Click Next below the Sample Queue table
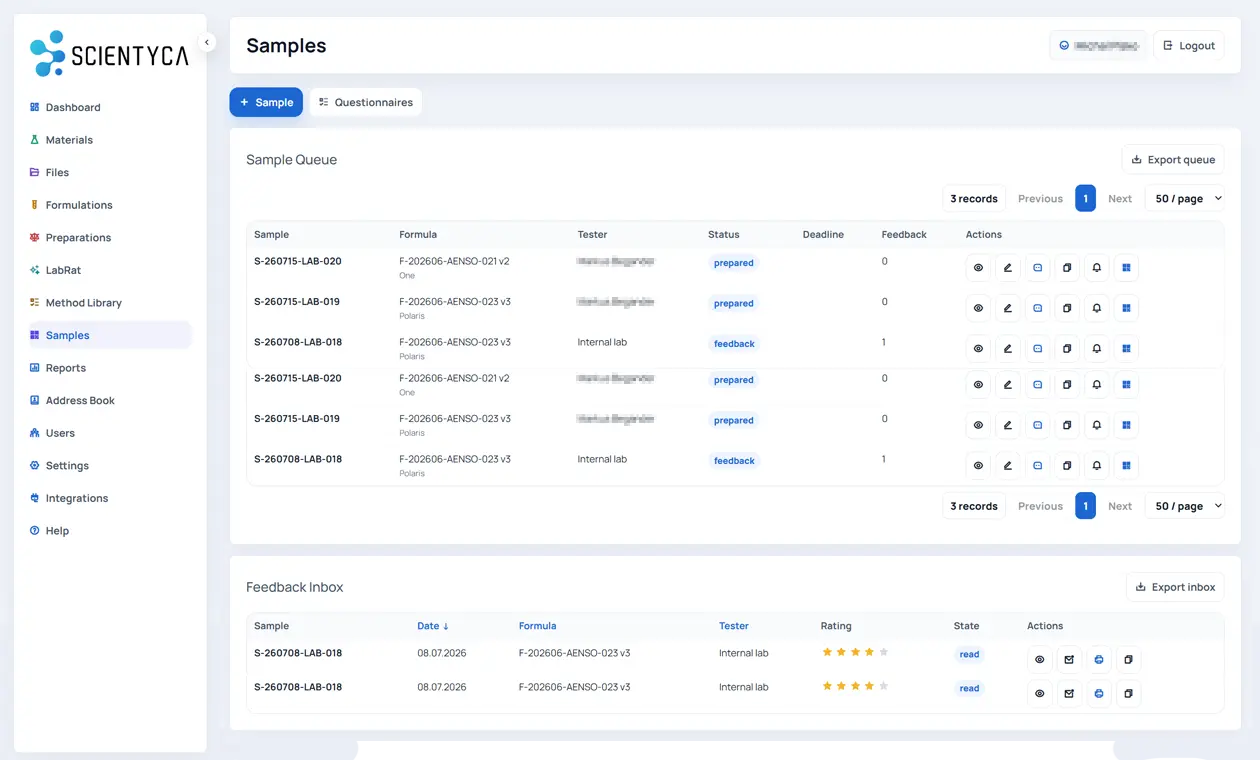 (1120, 506)
